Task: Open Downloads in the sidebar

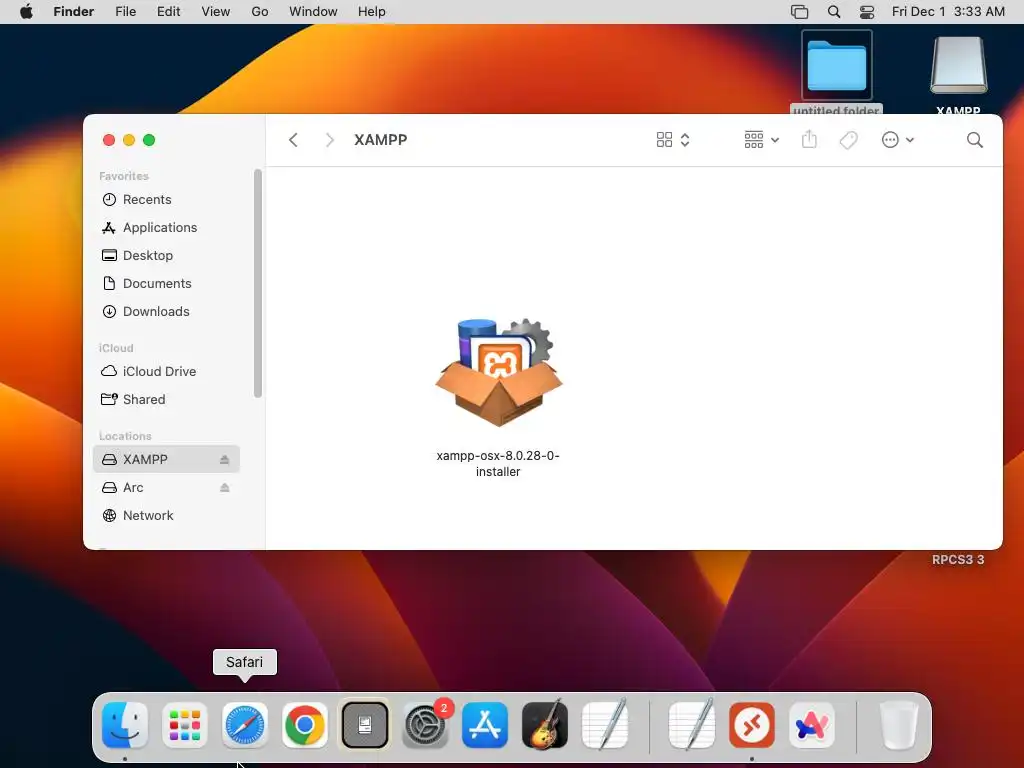Action: (167, 312)
